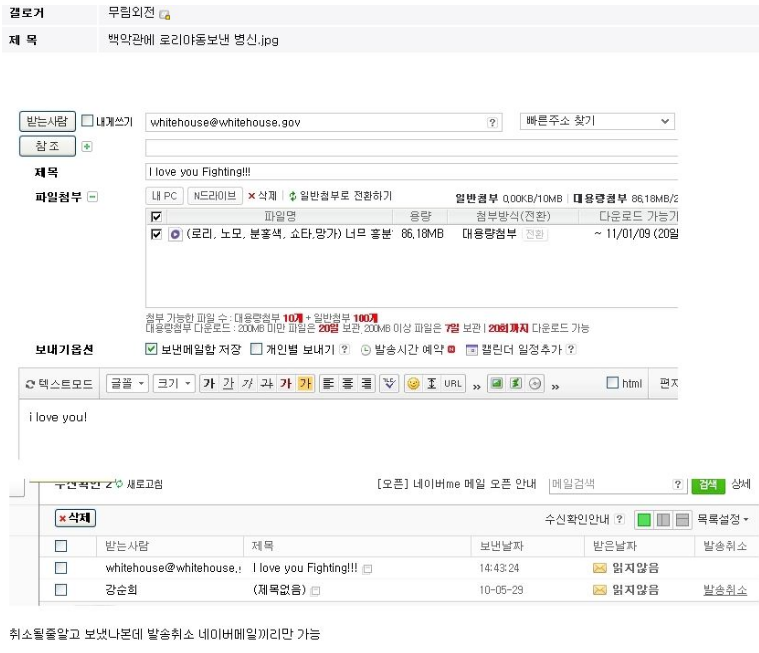Click green 검색 search button
Screen dimensions: 759x653
click(708, 485)
